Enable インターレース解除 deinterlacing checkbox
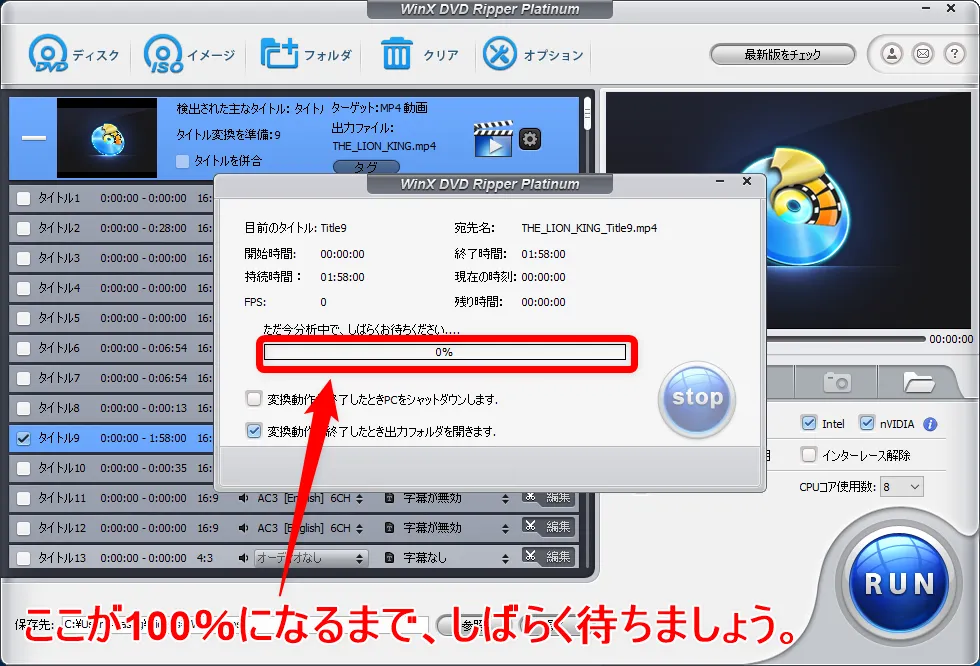 (809, 454)
